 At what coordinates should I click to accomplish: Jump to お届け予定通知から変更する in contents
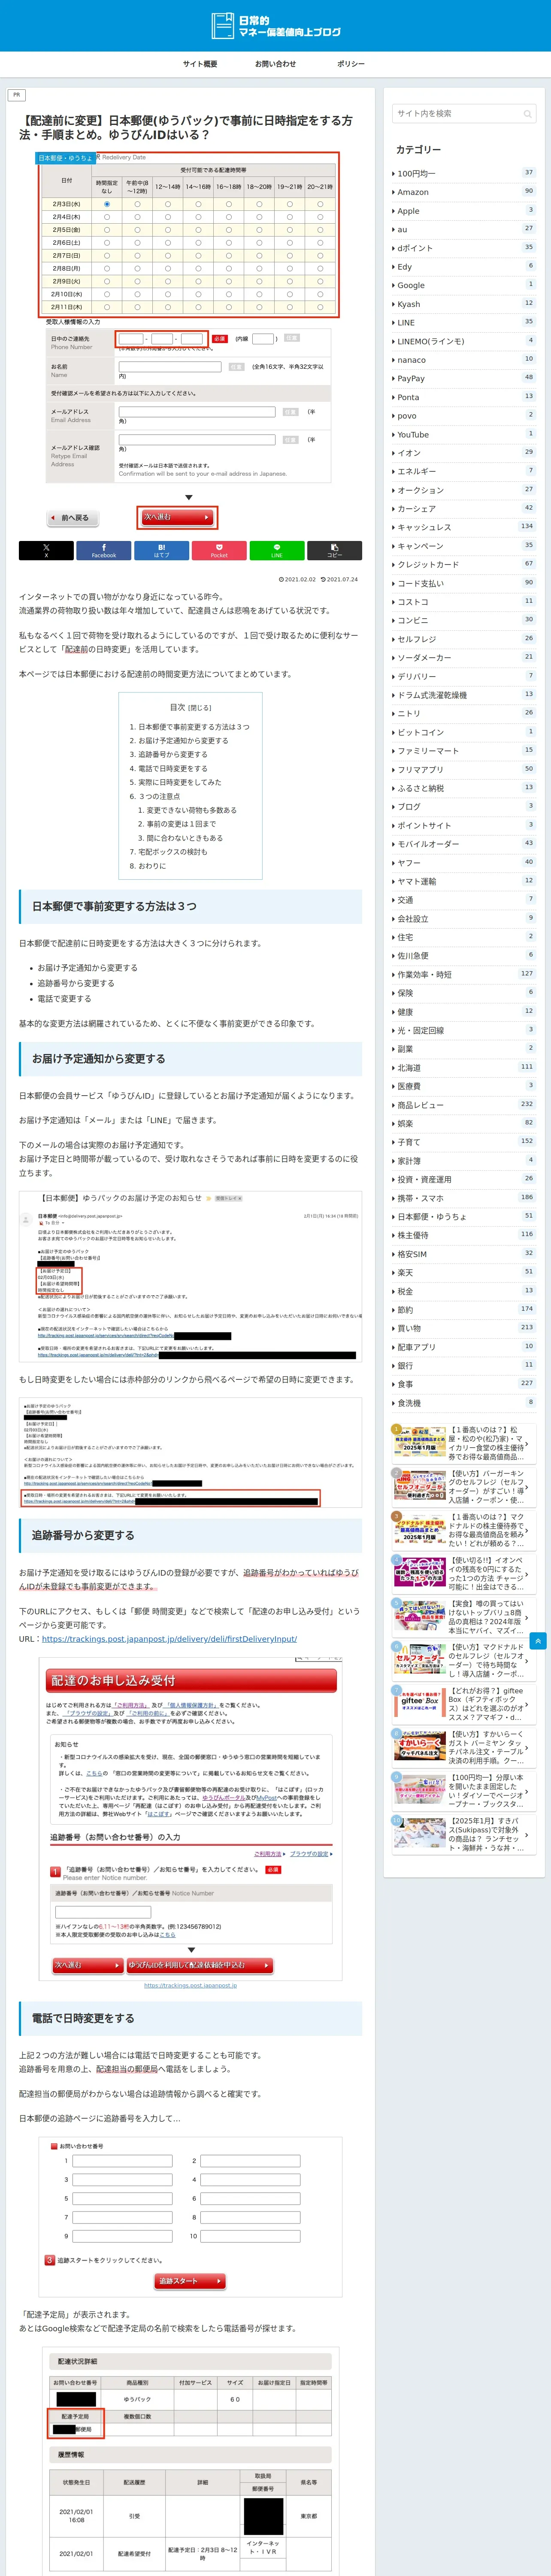point(183,741)
